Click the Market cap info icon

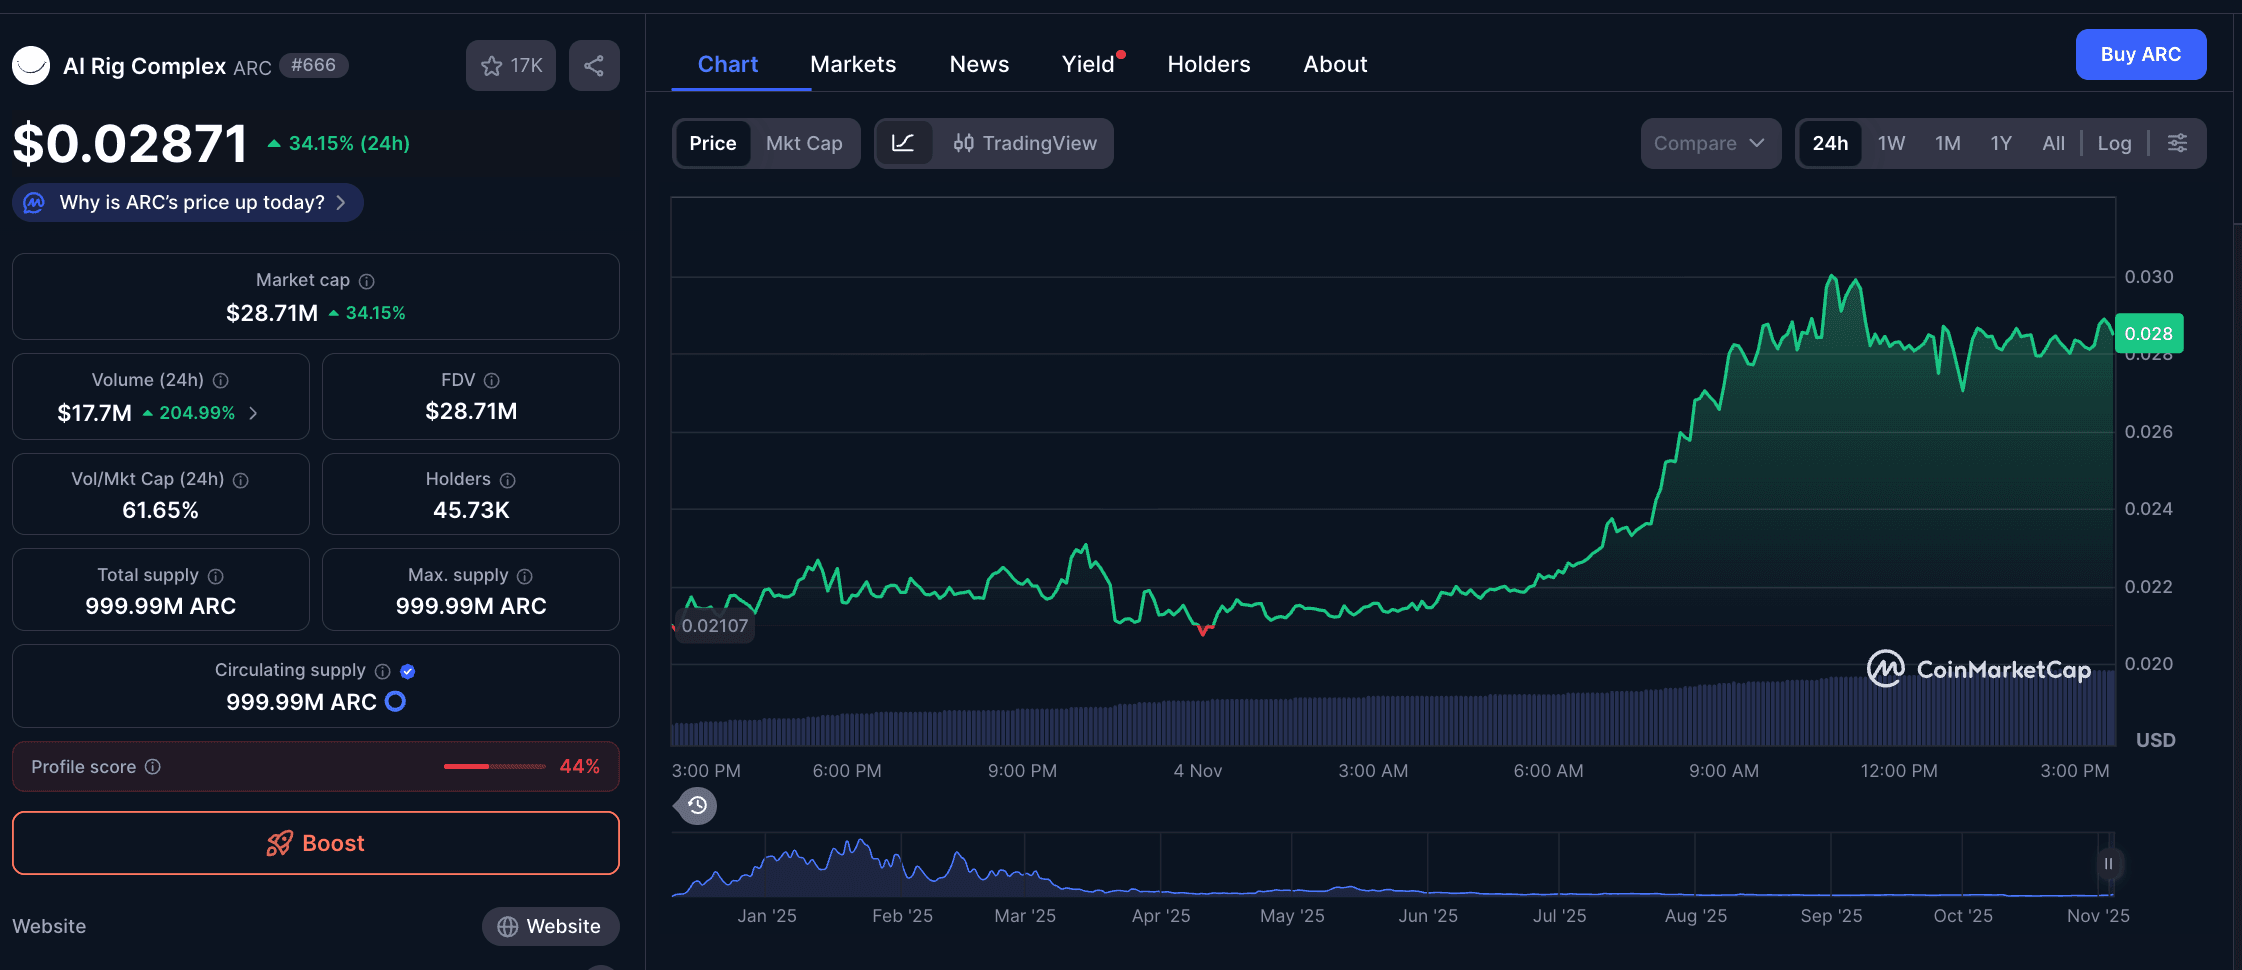pyautogui.click(x=365, y=281)
